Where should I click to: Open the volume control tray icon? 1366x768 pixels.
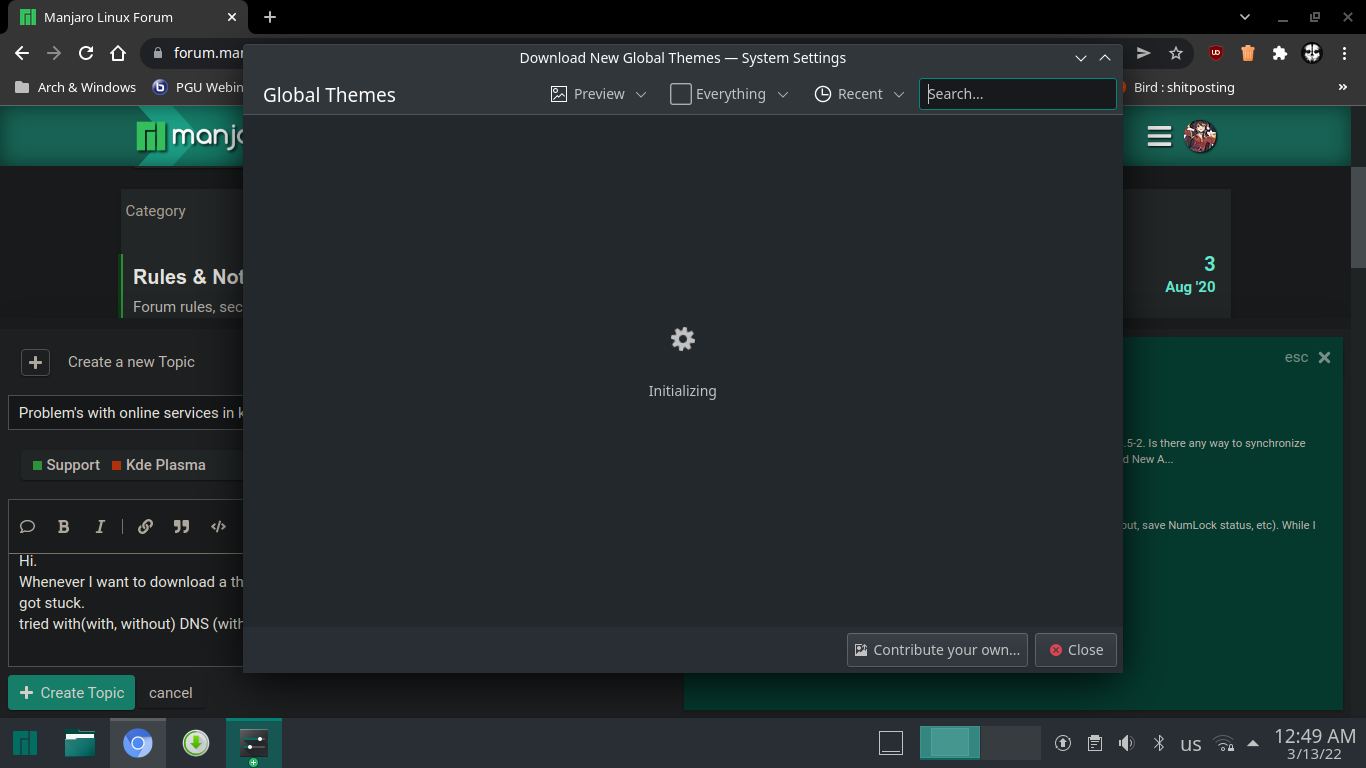tap(1126, 743)
